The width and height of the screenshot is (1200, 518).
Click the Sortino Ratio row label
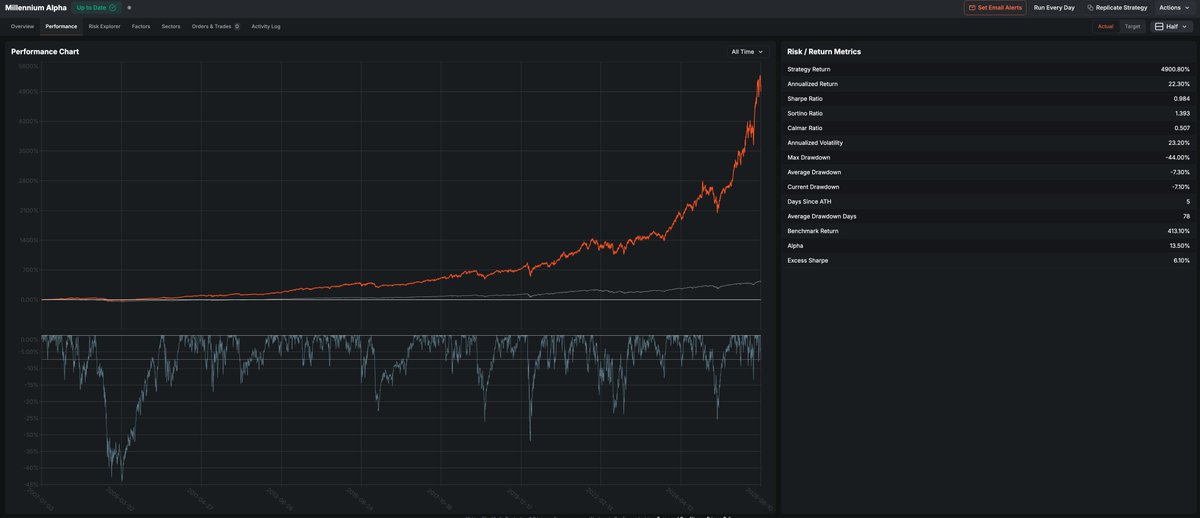(x=805, y=113)
